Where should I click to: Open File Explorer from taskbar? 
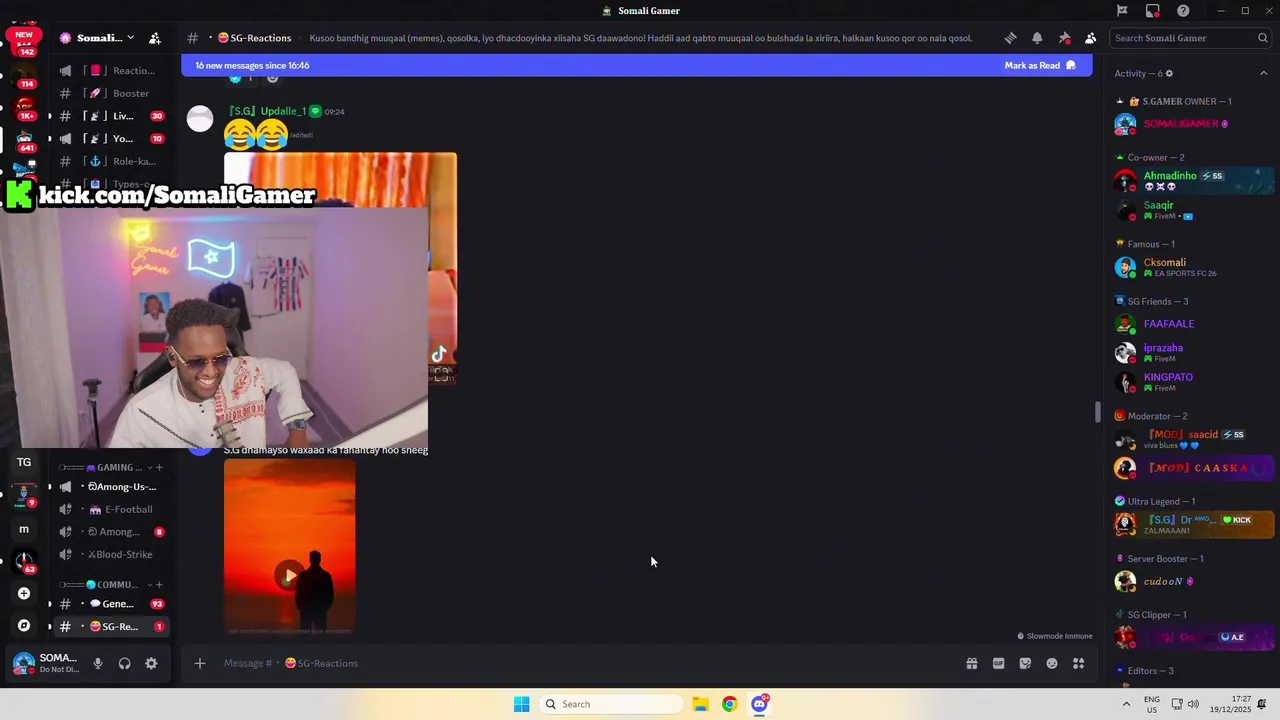[700, 704]
